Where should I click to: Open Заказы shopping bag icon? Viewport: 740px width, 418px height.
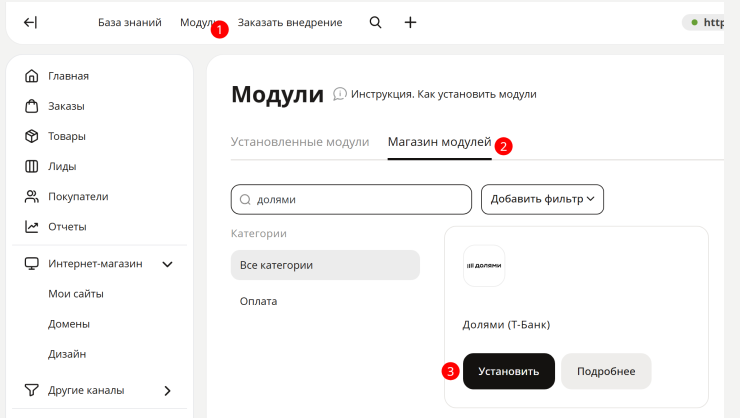coord(32,106)
